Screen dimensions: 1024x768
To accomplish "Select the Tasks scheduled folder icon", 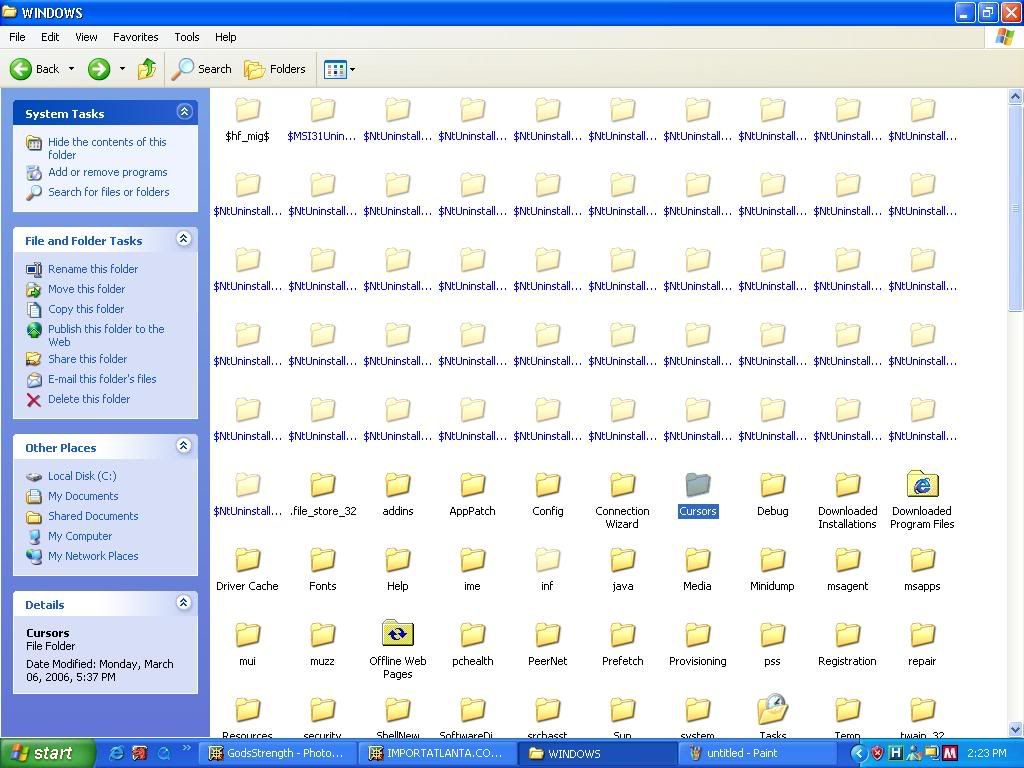I will click(772, 711).
